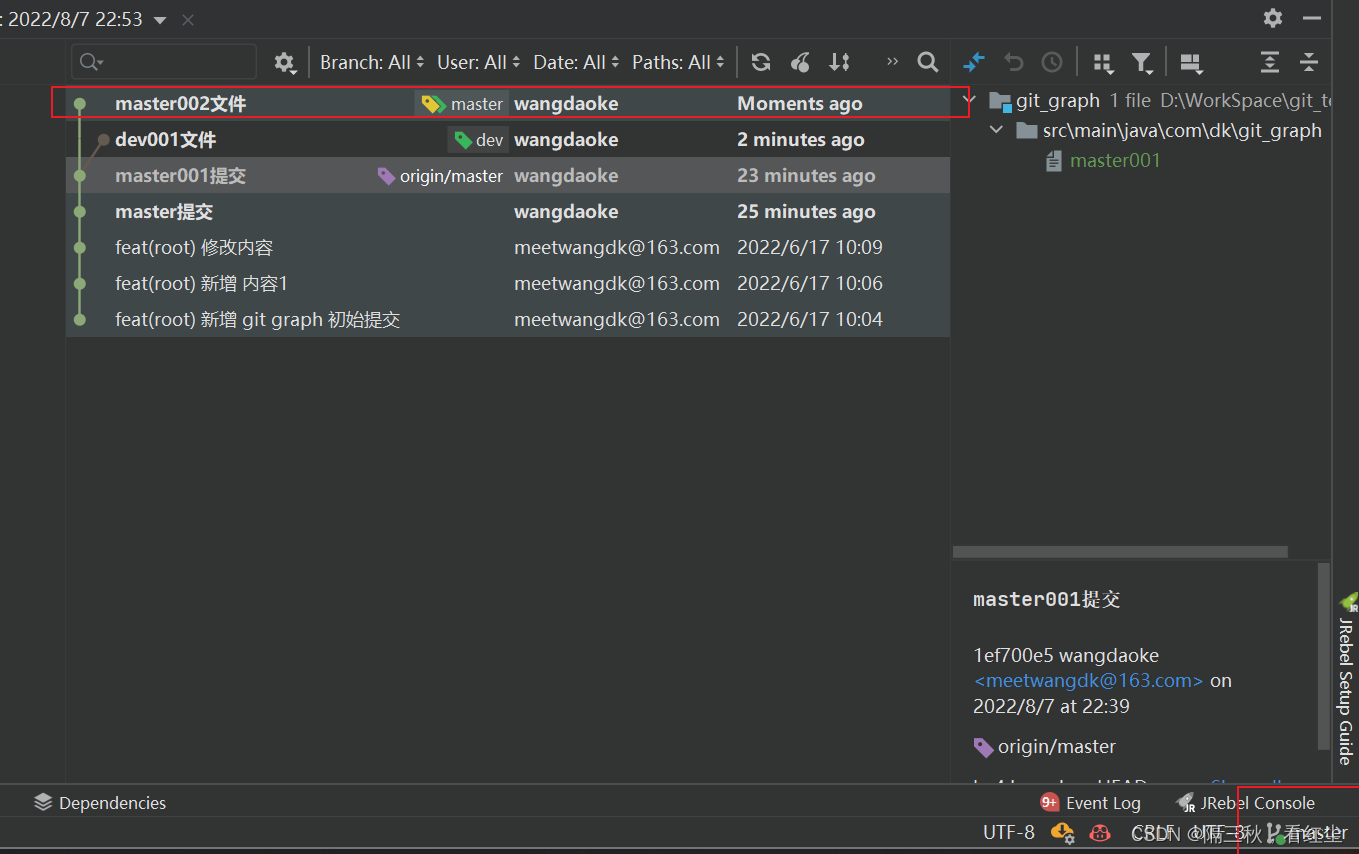Open the Group By icon menu
The height and width of the screenshot is (854, 1359).
(x=1103, y=62)
